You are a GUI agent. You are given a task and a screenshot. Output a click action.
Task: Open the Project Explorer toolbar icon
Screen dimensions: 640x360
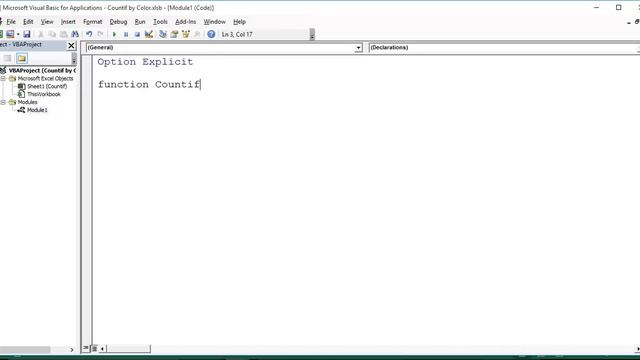162,34
